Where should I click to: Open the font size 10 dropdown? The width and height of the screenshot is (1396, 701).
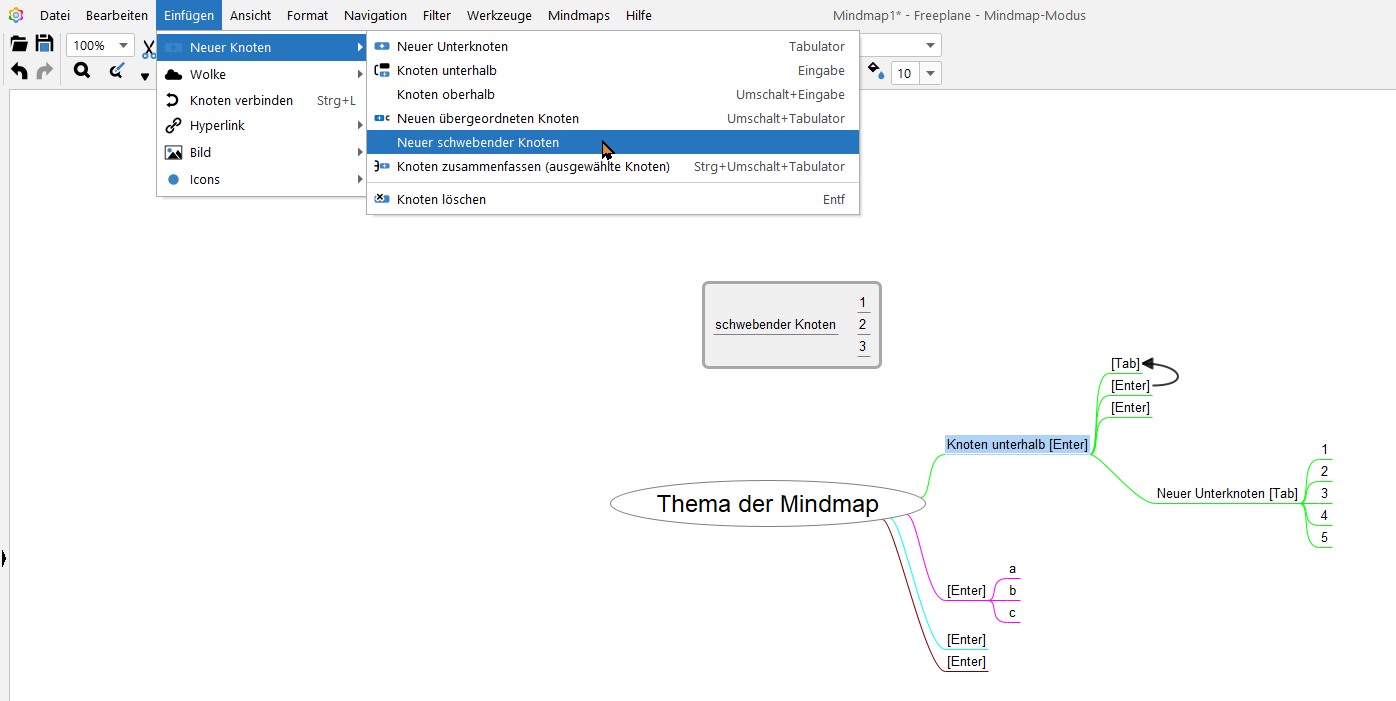click(x=916, y=73)
